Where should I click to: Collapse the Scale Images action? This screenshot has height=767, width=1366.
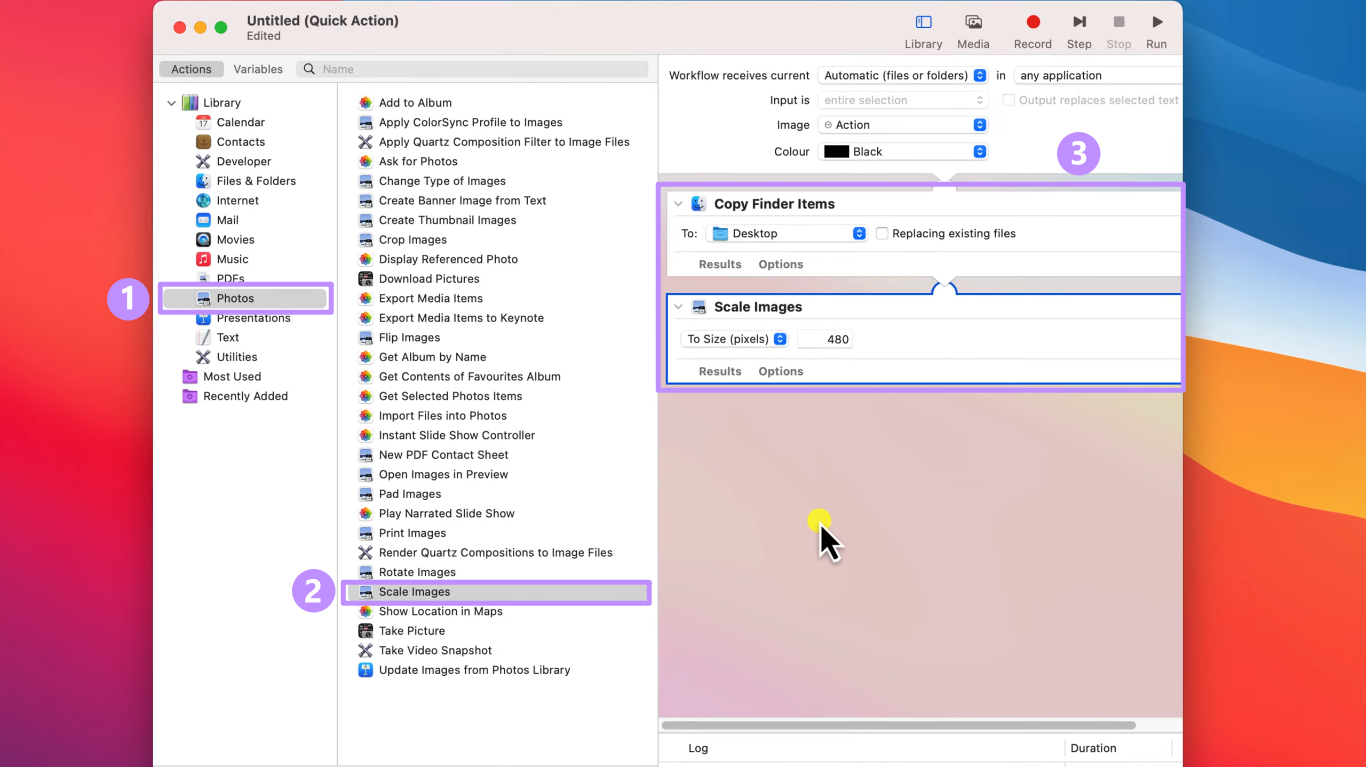click(679, 307)
